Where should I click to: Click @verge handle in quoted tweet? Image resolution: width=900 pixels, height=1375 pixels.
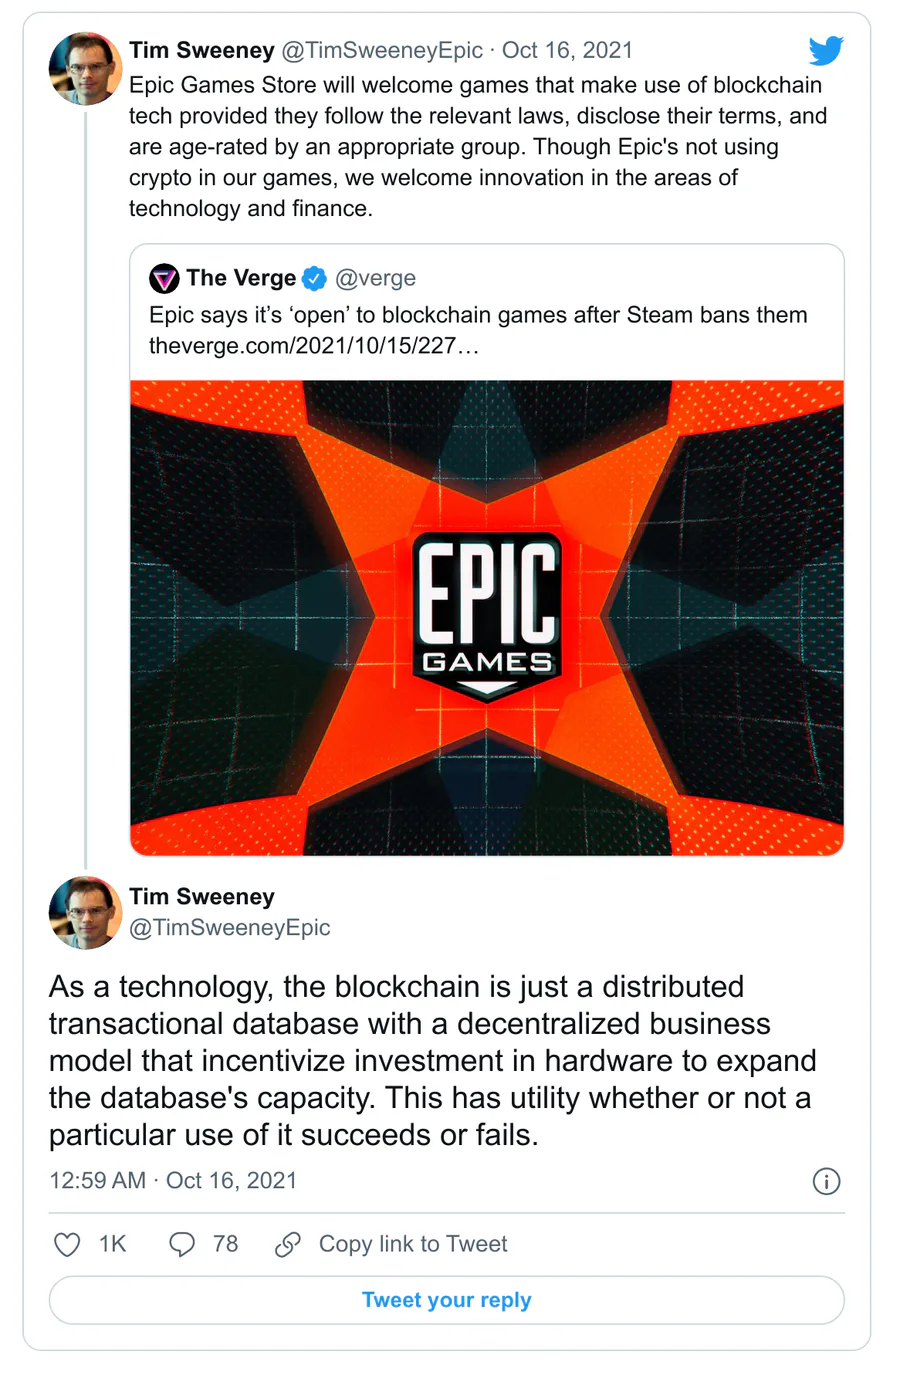click(x=375, y=278)
